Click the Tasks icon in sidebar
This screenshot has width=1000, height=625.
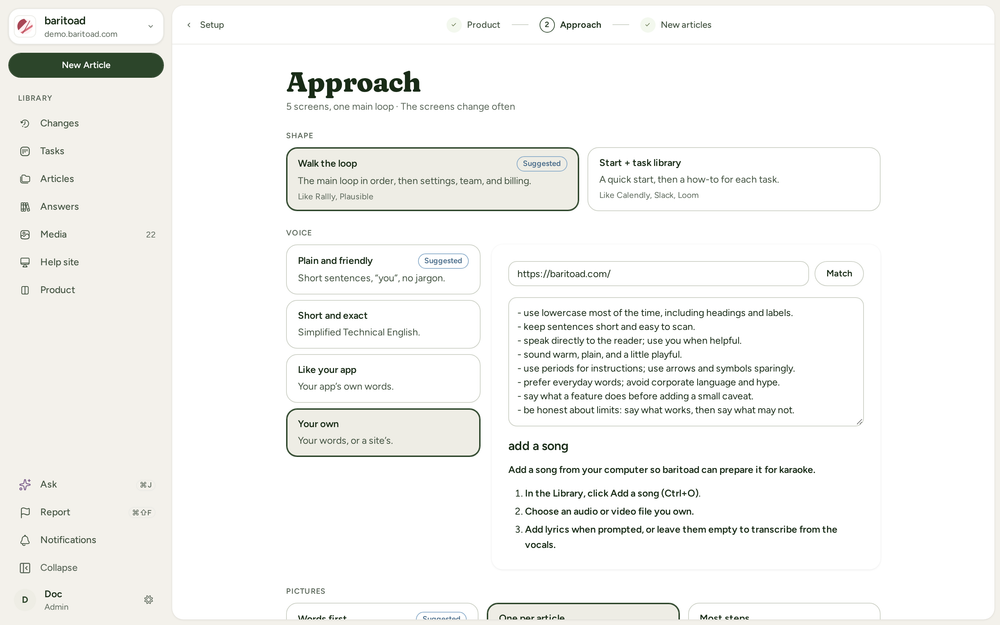(x=25, y=151)
